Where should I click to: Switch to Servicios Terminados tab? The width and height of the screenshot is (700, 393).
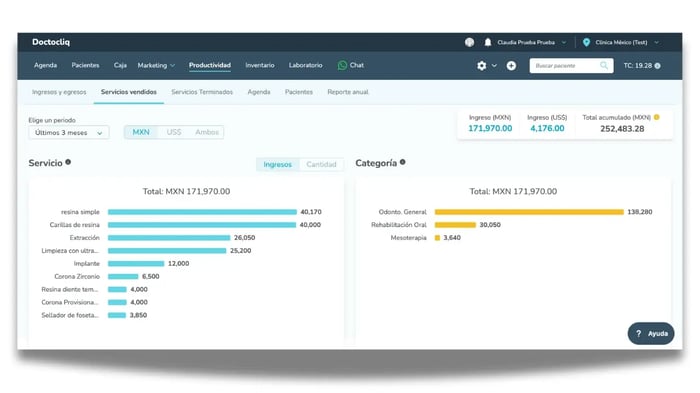[202, 92]
